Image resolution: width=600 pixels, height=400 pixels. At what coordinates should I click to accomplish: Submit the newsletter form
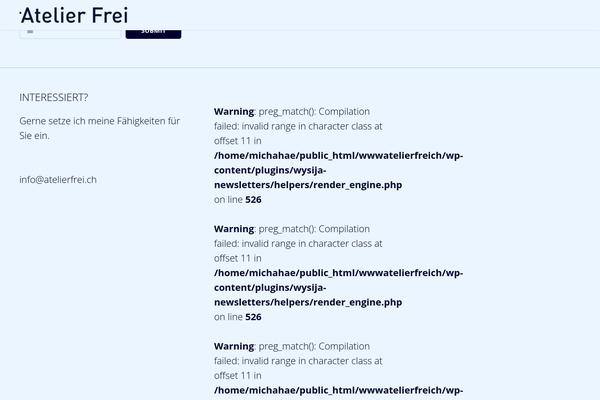153,34
